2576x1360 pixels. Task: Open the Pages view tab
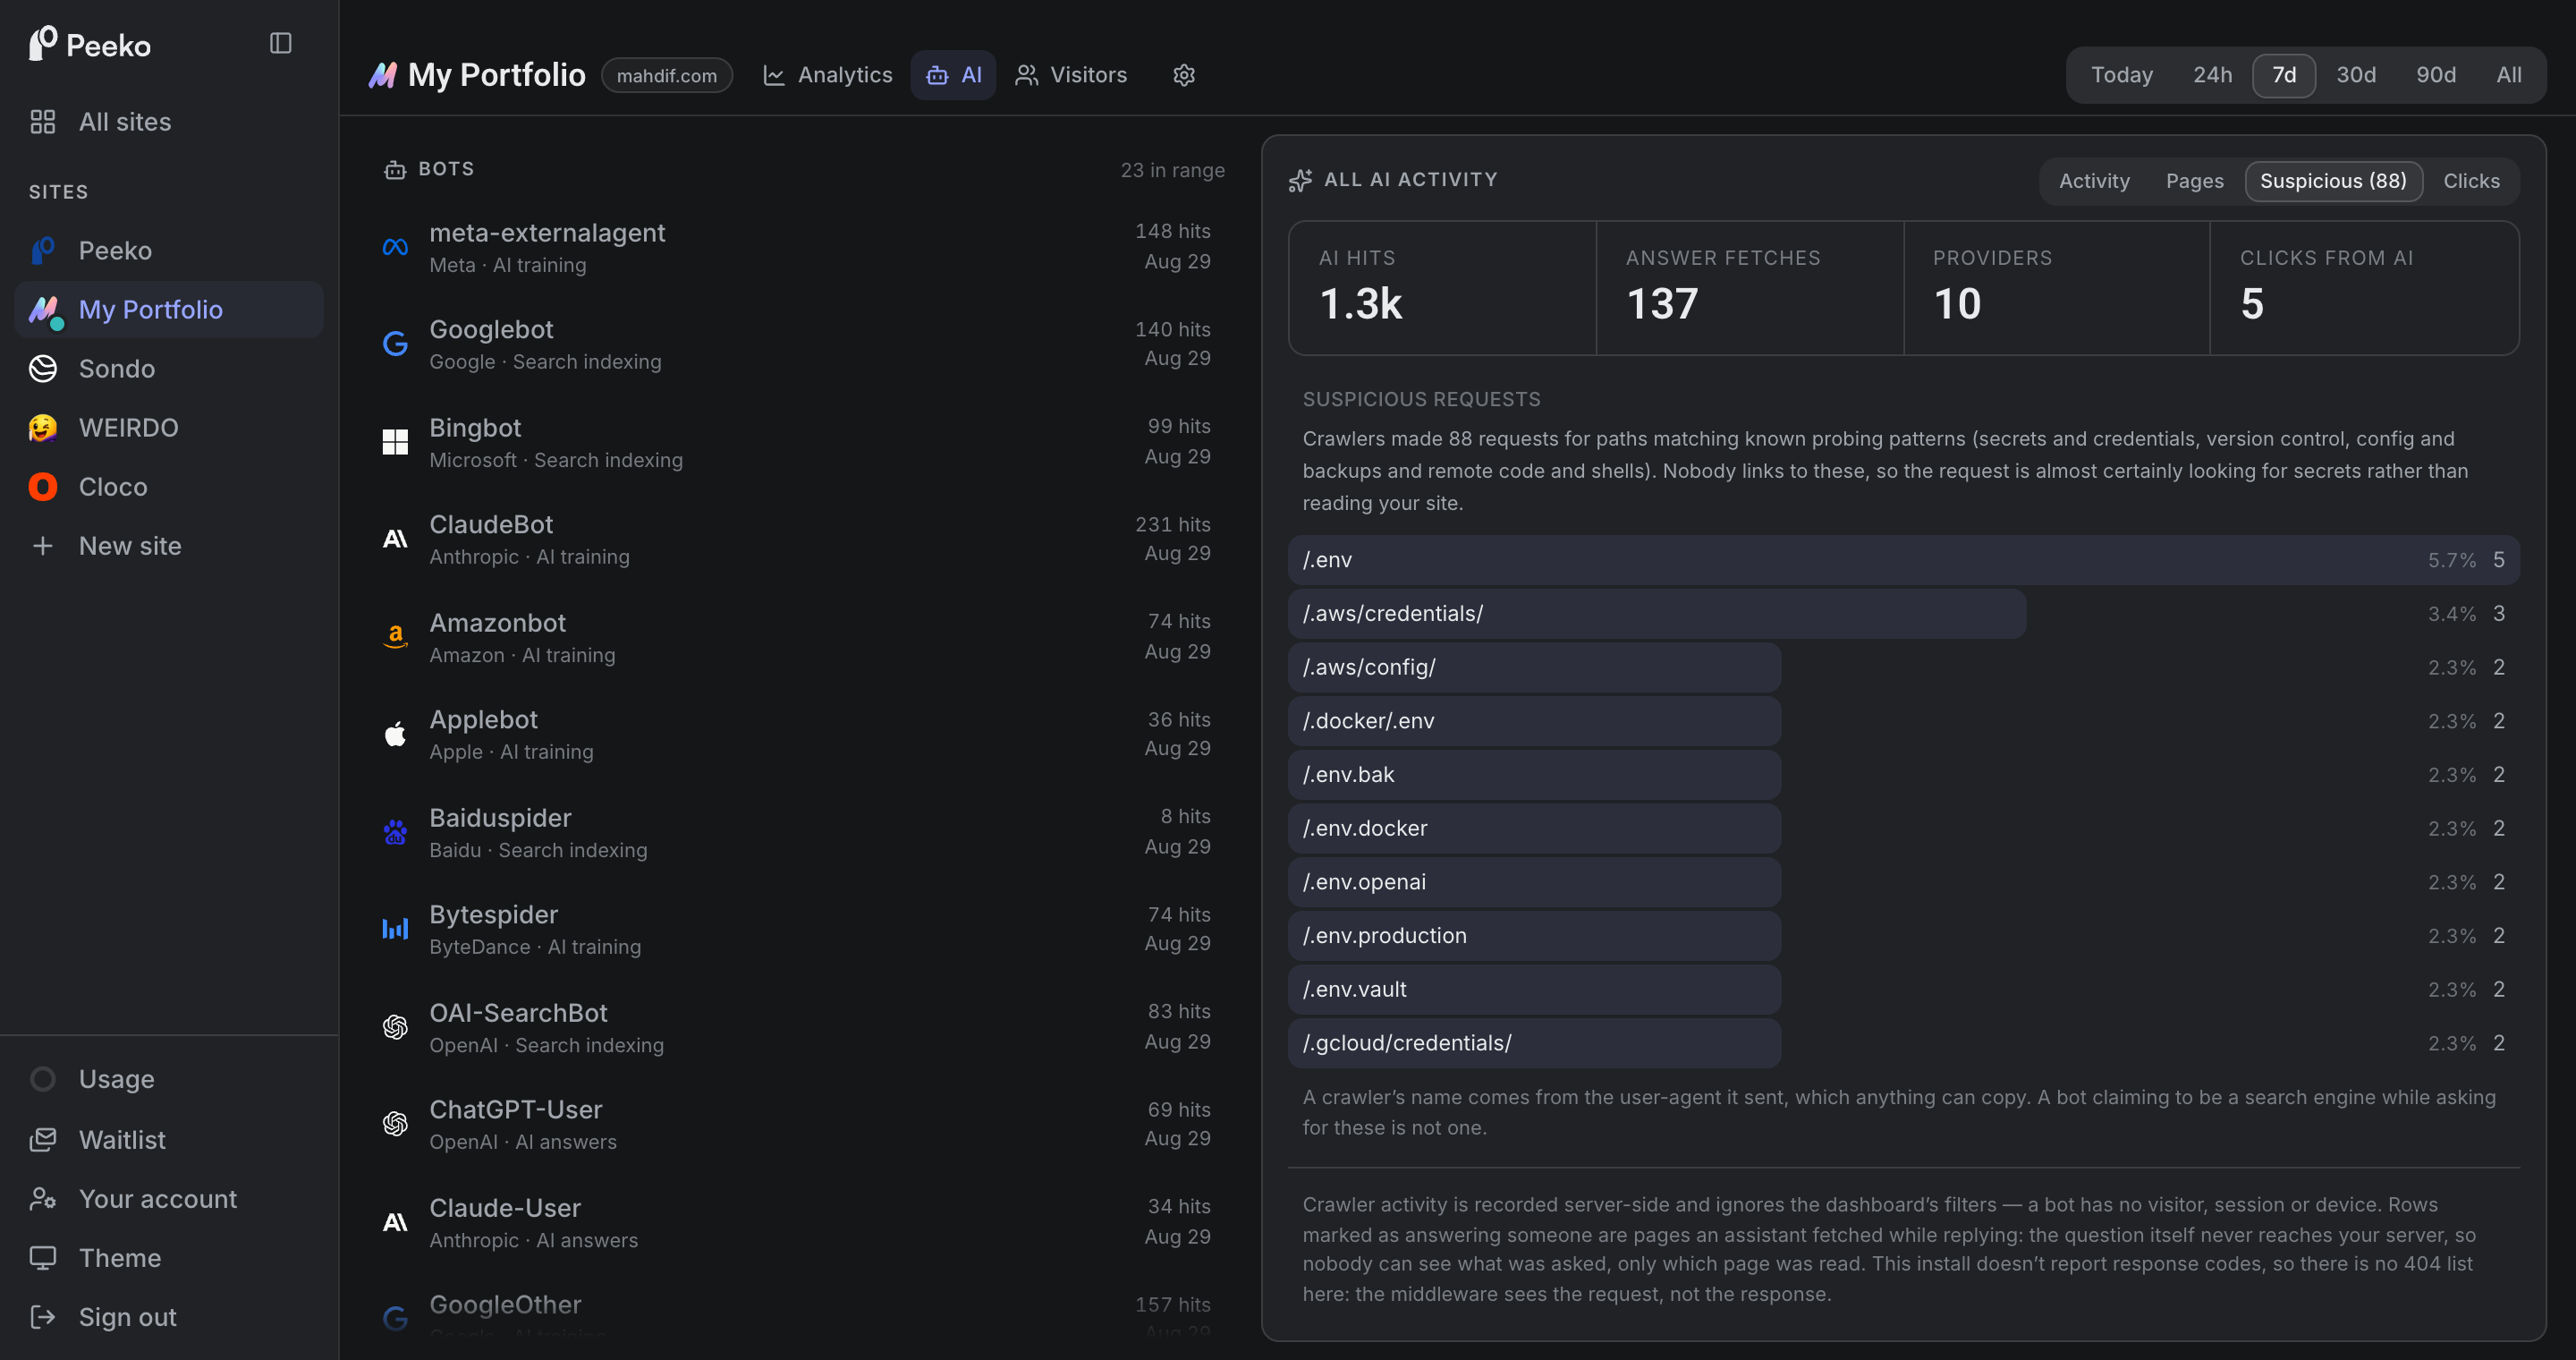(2194, 181)
